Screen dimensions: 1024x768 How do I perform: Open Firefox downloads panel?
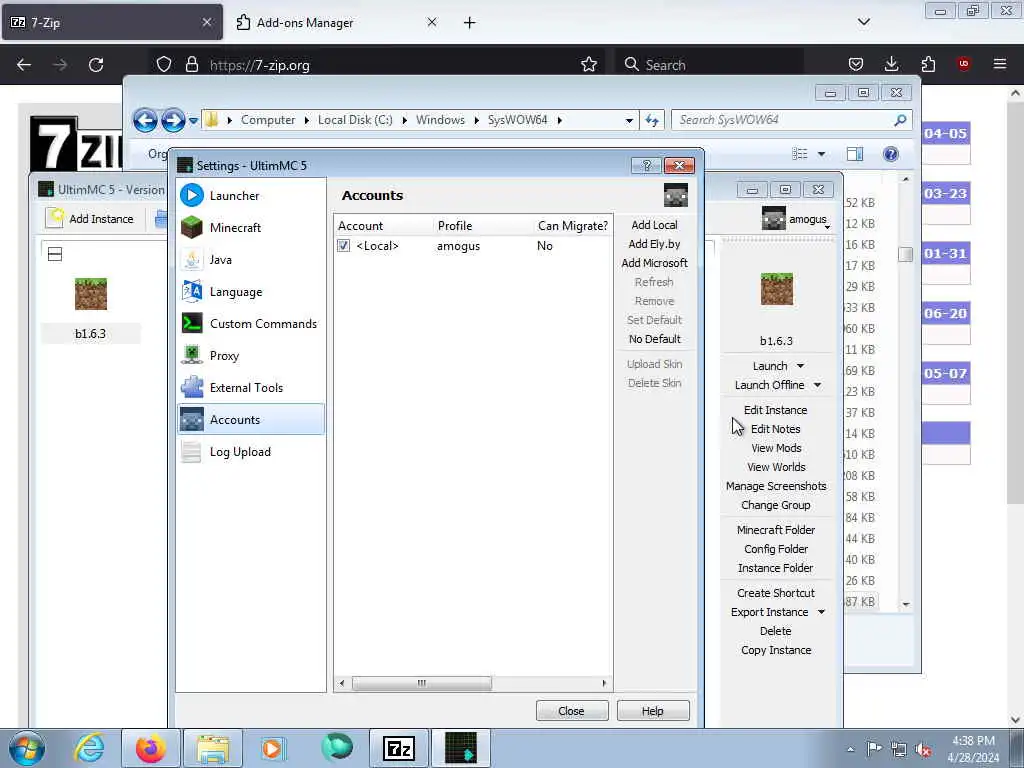891,64
